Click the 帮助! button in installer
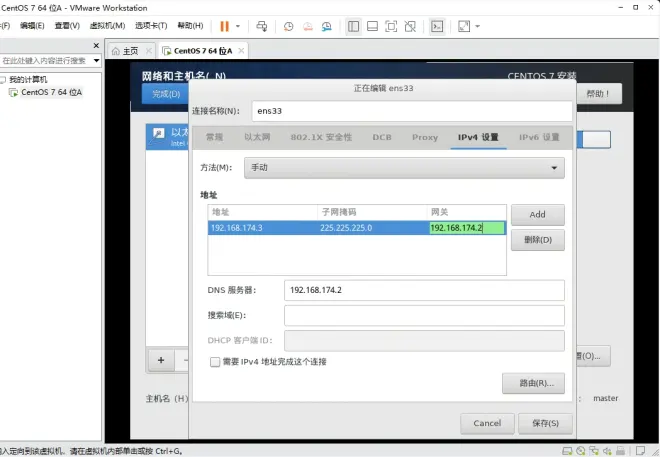Viewport: 660px width, 457px height. click(599, 94)
